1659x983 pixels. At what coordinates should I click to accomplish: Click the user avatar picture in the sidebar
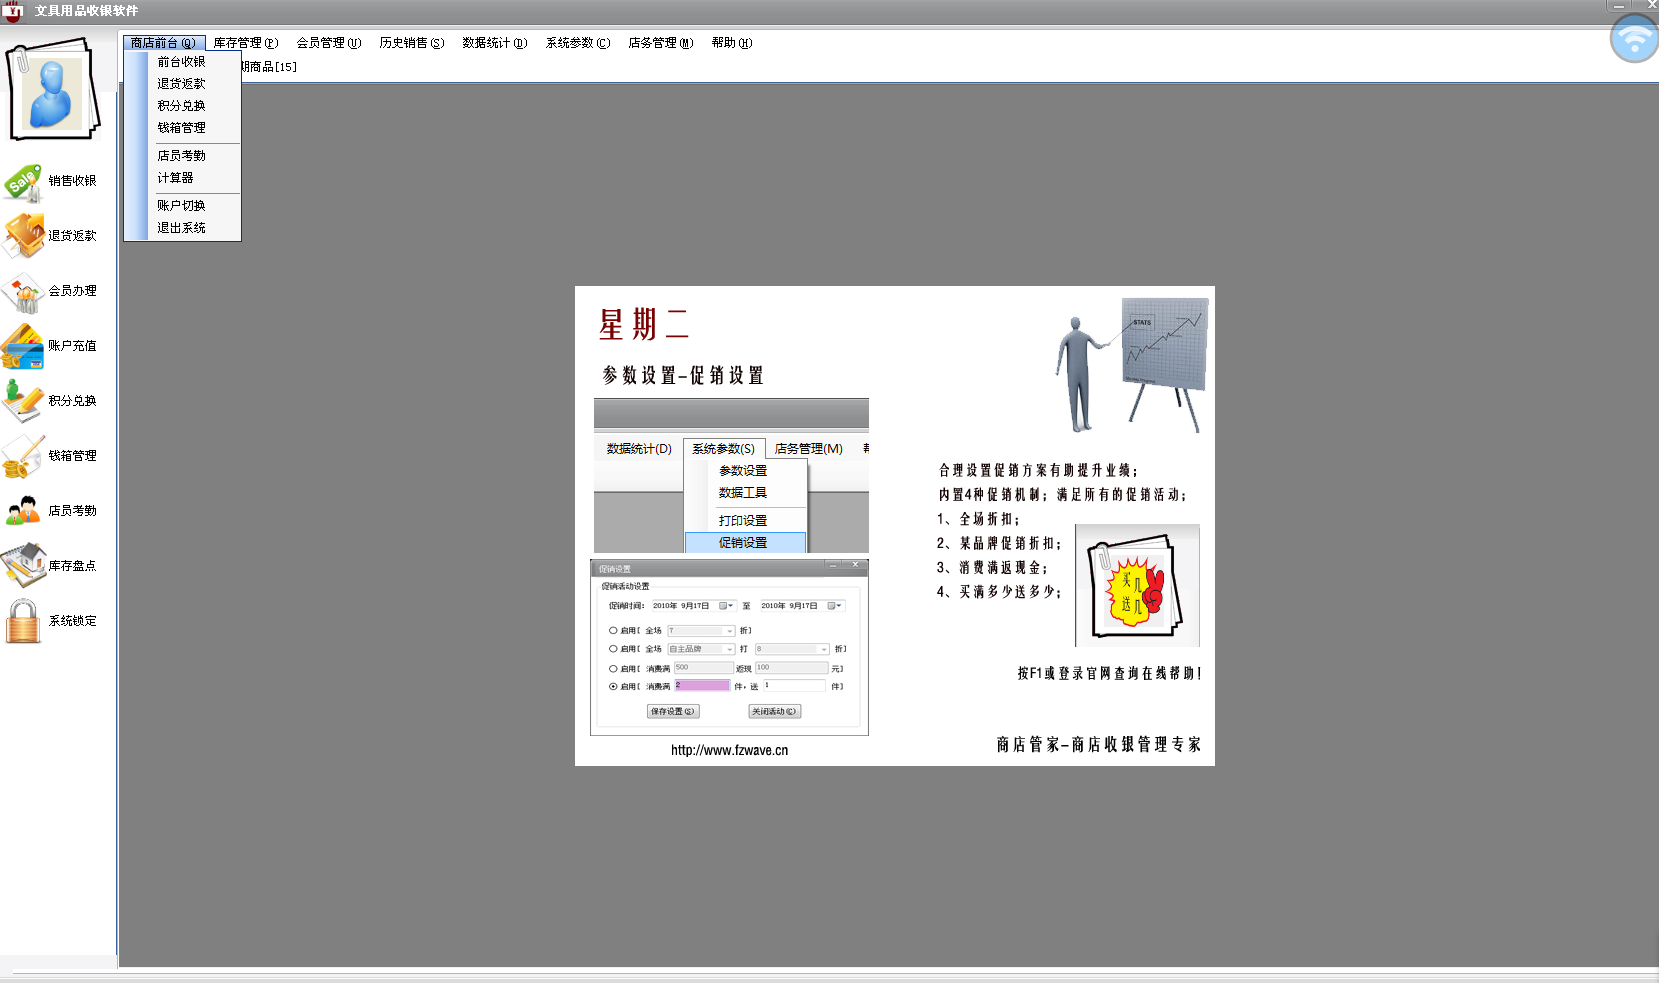point(52,90)
